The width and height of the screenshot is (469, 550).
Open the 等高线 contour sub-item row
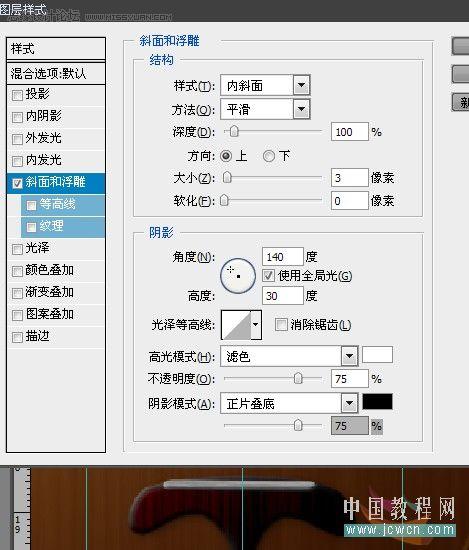[x=63, y=205]
